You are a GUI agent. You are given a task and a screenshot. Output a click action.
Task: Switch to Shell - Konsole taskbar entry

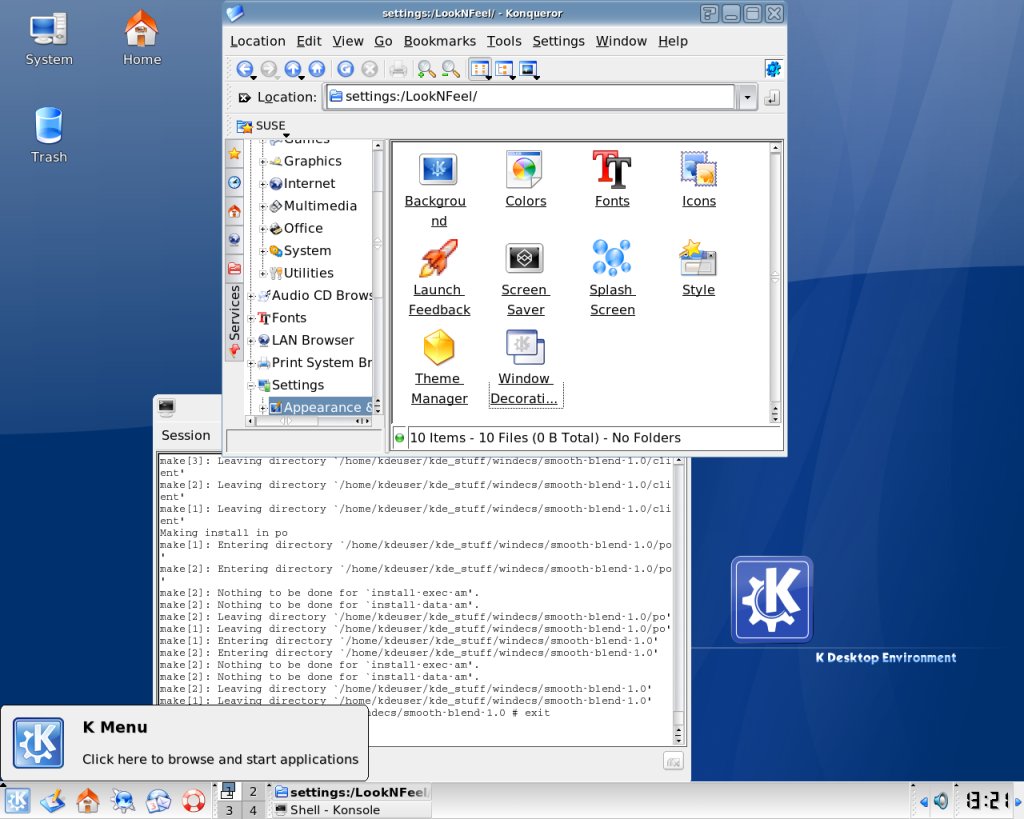point(351,810)
